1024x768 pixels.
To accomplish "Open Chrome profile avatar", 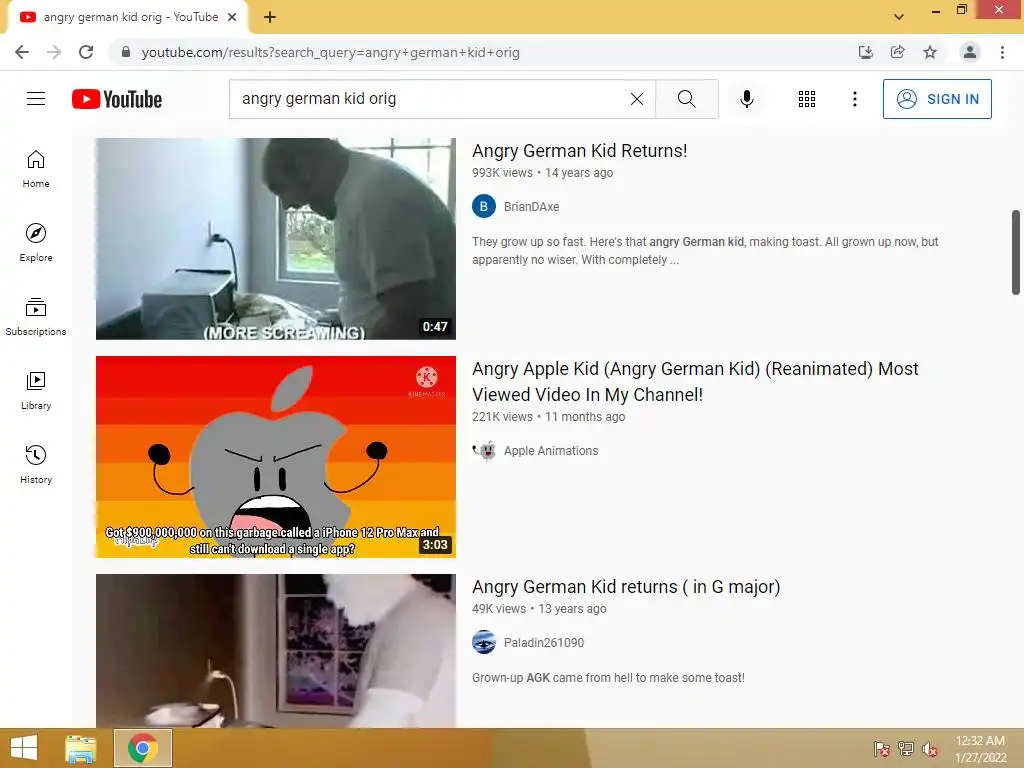I will click(x=970, y=52).
